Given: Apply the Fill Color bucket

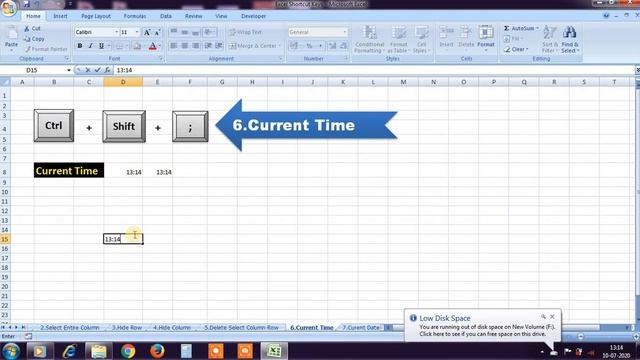Looking at the screenshot, I should point(137,46).
